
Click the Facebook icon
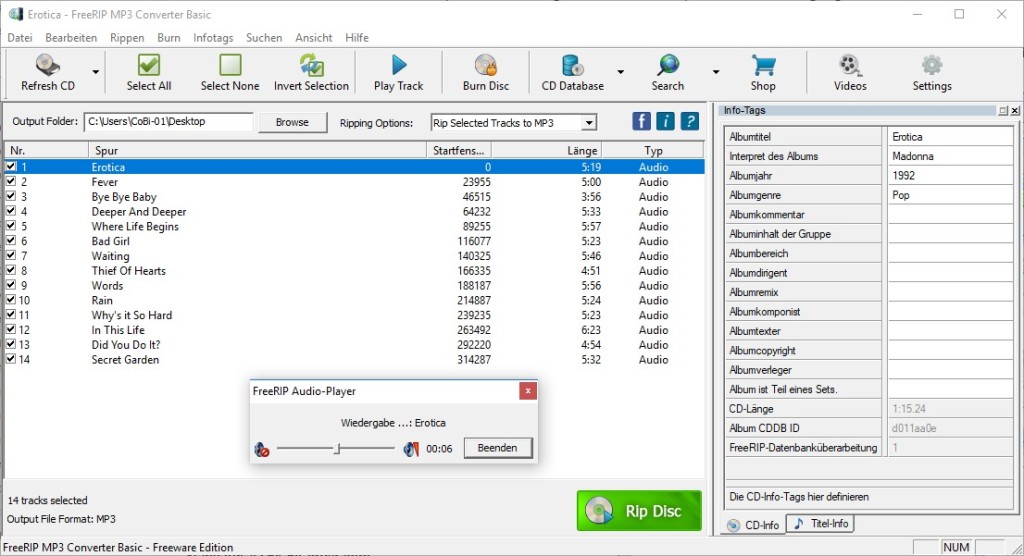pos(642,122)
